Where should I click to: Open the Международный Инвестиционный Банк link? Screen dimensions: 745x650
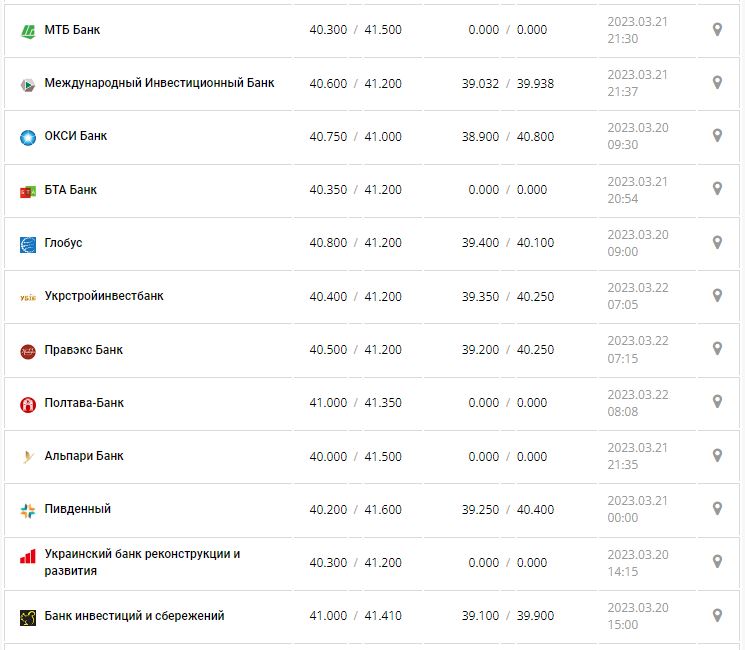[159, 83]
